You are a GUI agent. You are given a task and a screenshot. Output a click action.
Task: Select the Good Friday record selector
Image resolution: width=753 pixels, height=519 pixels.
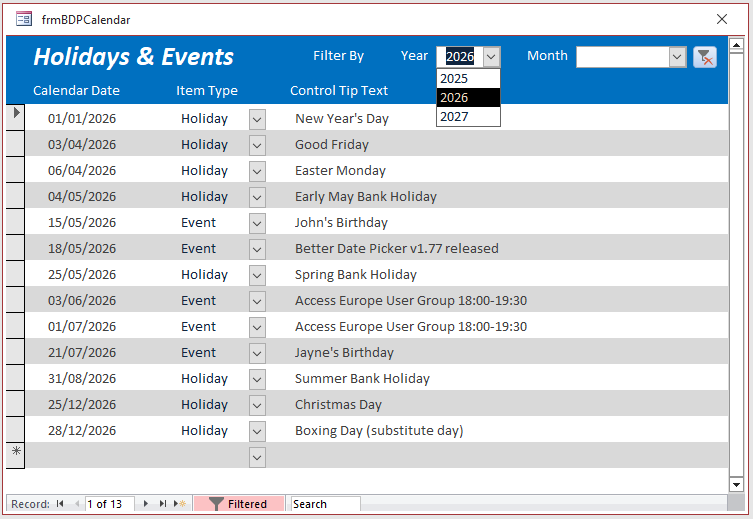tap(15, 143)
